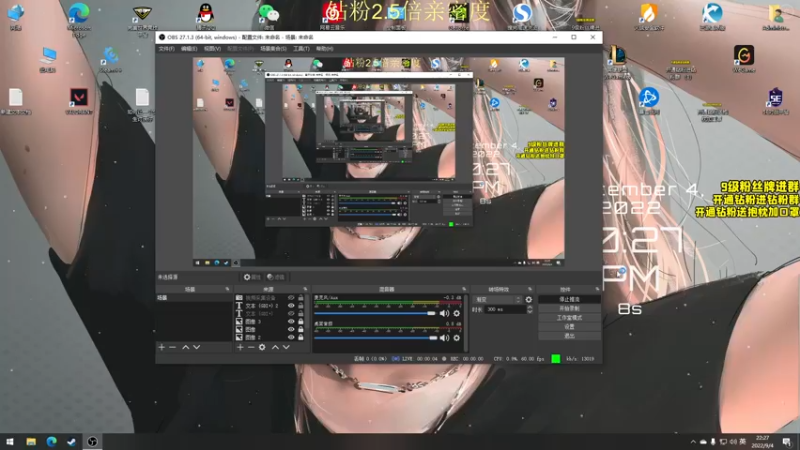
Task: Open transition properties gear beside the transition dropdown
Action: pos(529,299)
